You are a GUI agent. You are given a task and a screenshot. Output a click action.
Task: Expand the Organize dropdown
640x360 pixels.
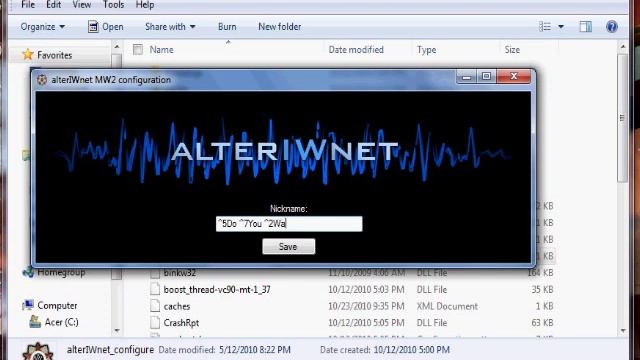pyautogui.click(x=42, y=27)
